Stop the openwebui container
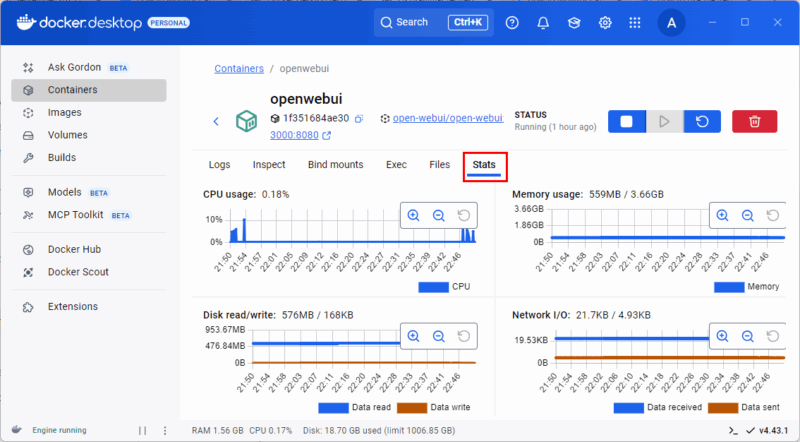Viewport: 800px width, 442px height. [627, 121]
